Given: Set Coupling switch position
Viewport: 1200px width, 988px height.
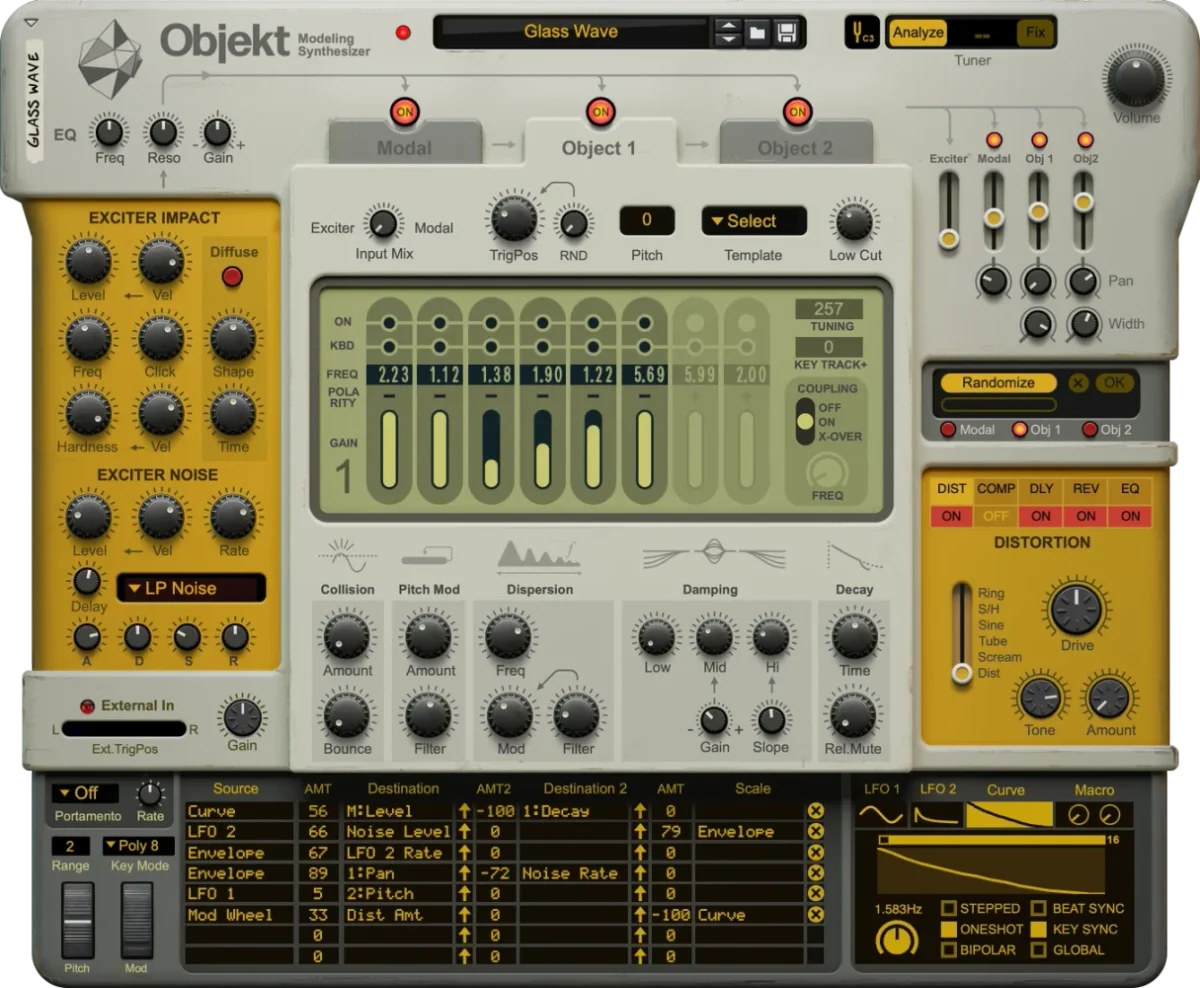Looking at the screenshot, I should coord(805,421).
